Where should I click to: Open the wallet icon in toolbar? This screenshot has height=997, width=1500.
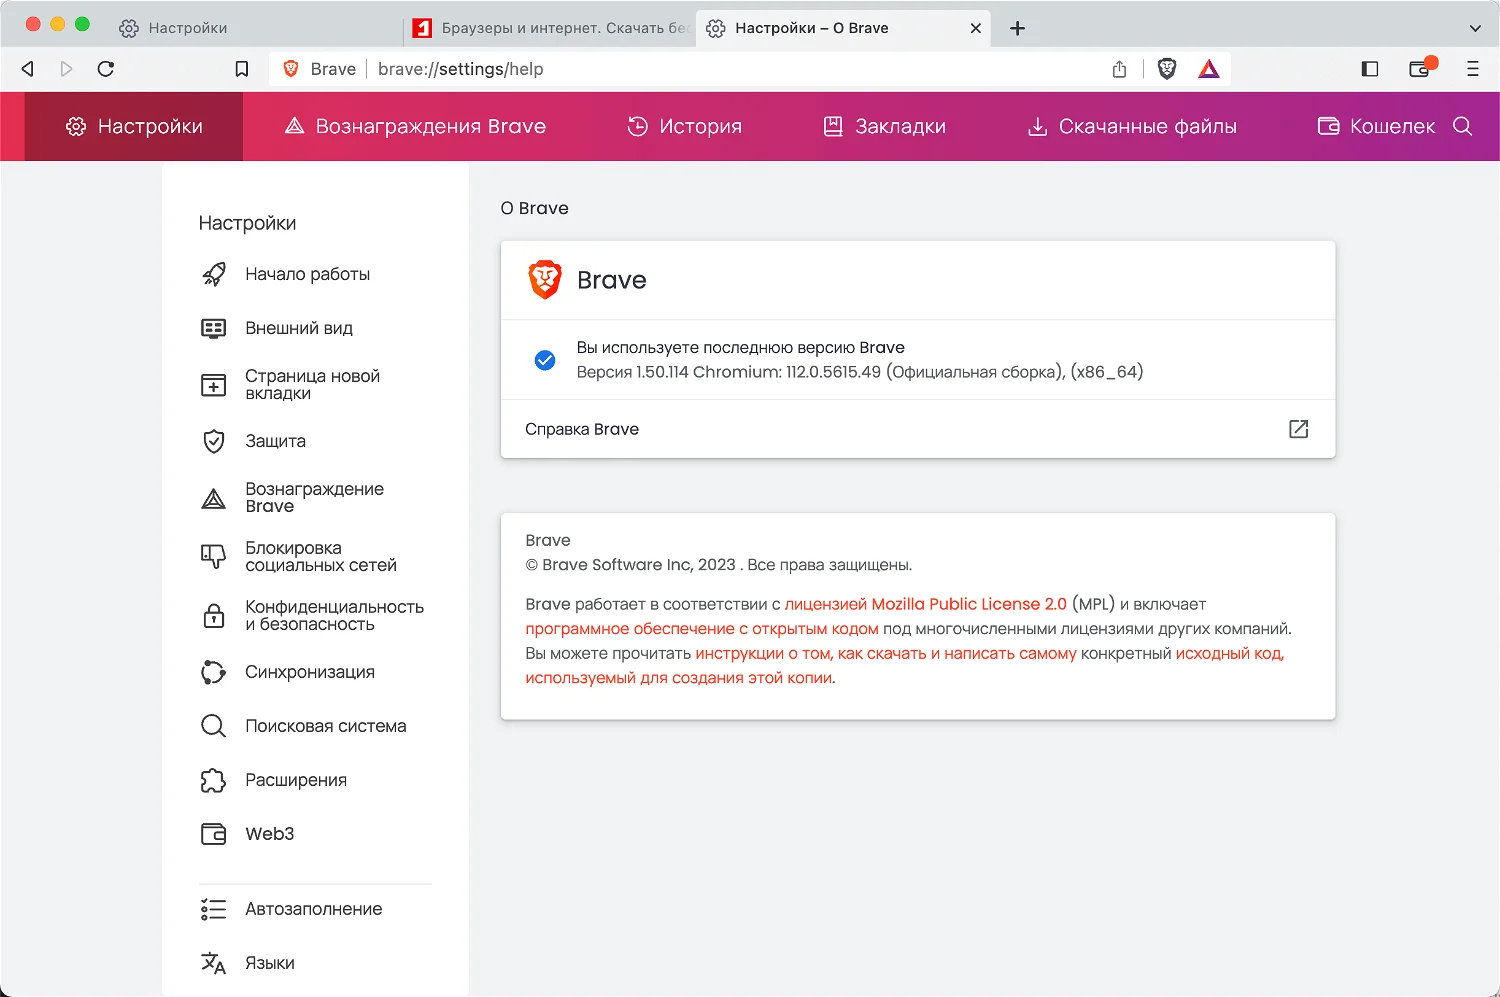pyautogui.click(x=1420, y=69)
